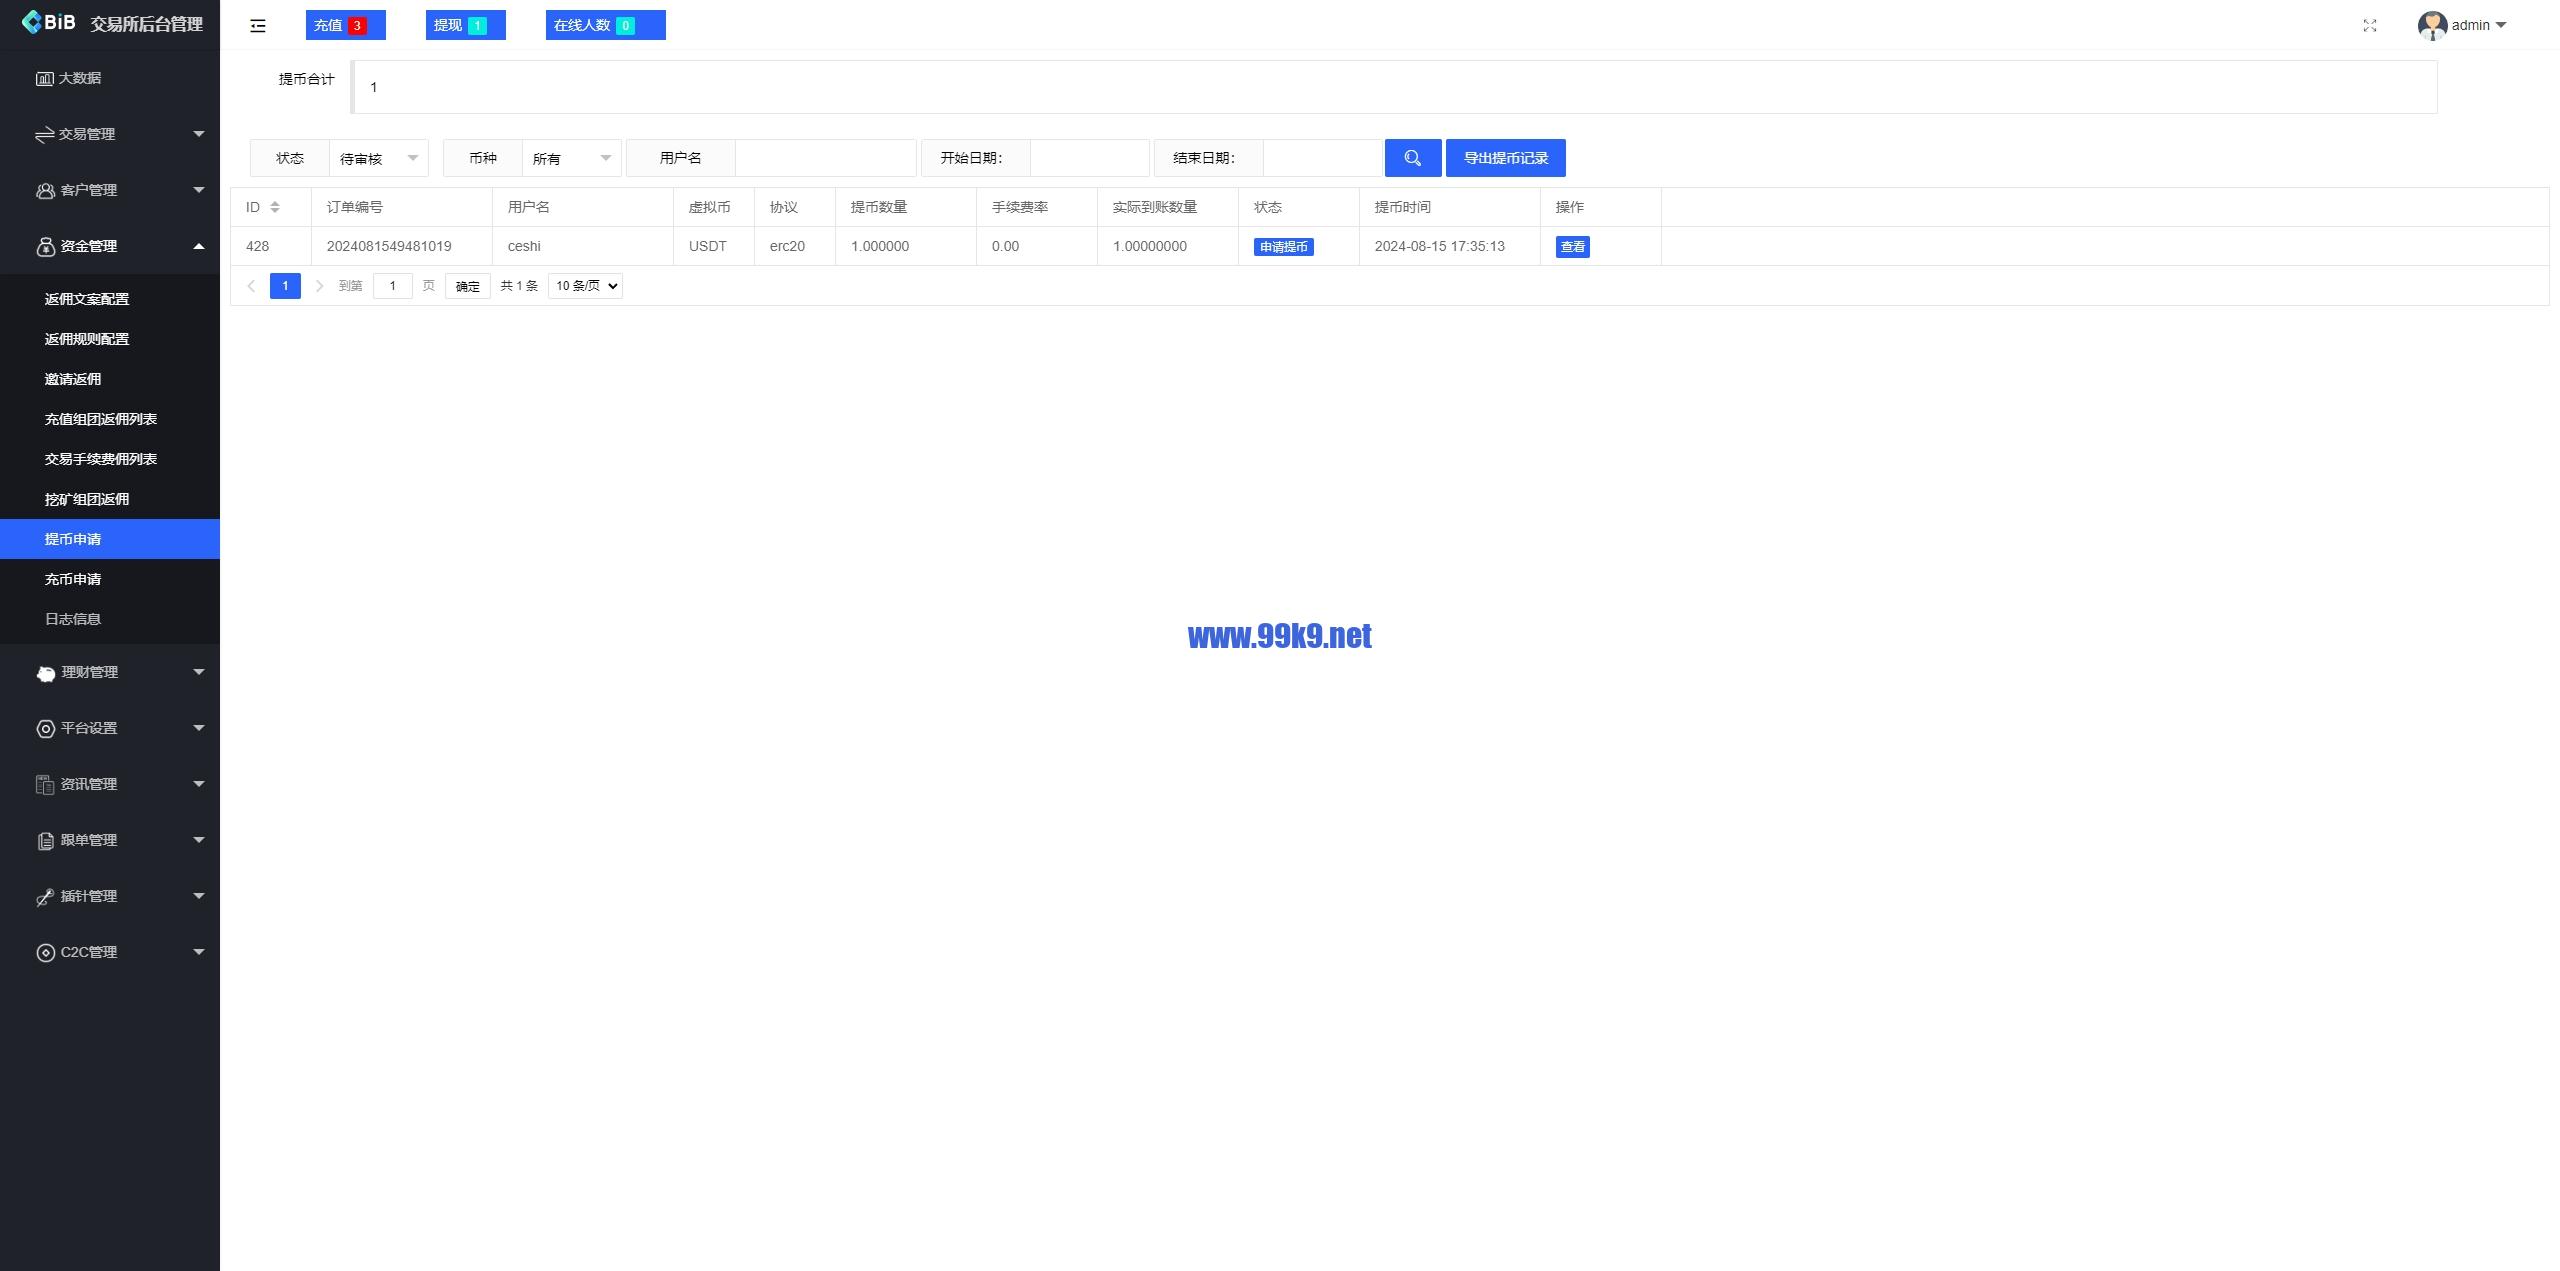The height and width of the screenshot is (1271, 2560).
Task: Click 导出提币记录 export button
Action: tap(1505, 158)
